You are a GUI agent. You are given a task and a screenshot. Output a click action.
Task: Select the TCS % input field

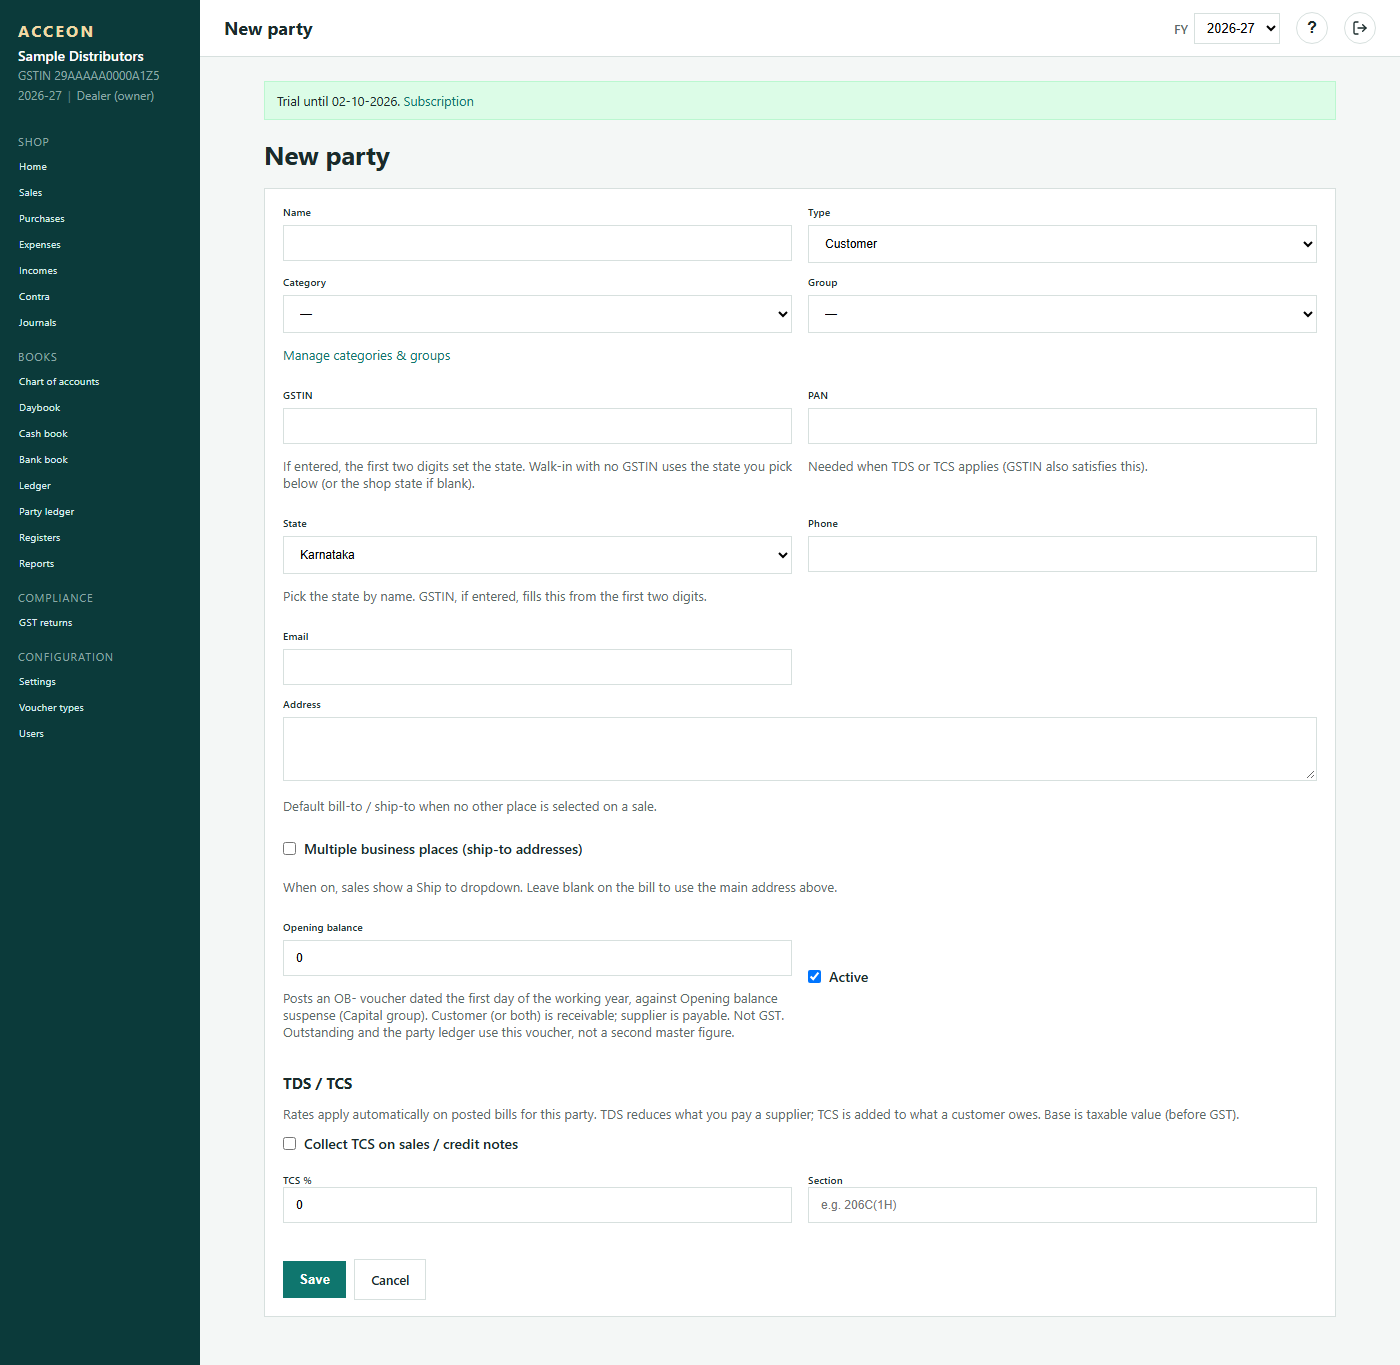point(537,1205)
